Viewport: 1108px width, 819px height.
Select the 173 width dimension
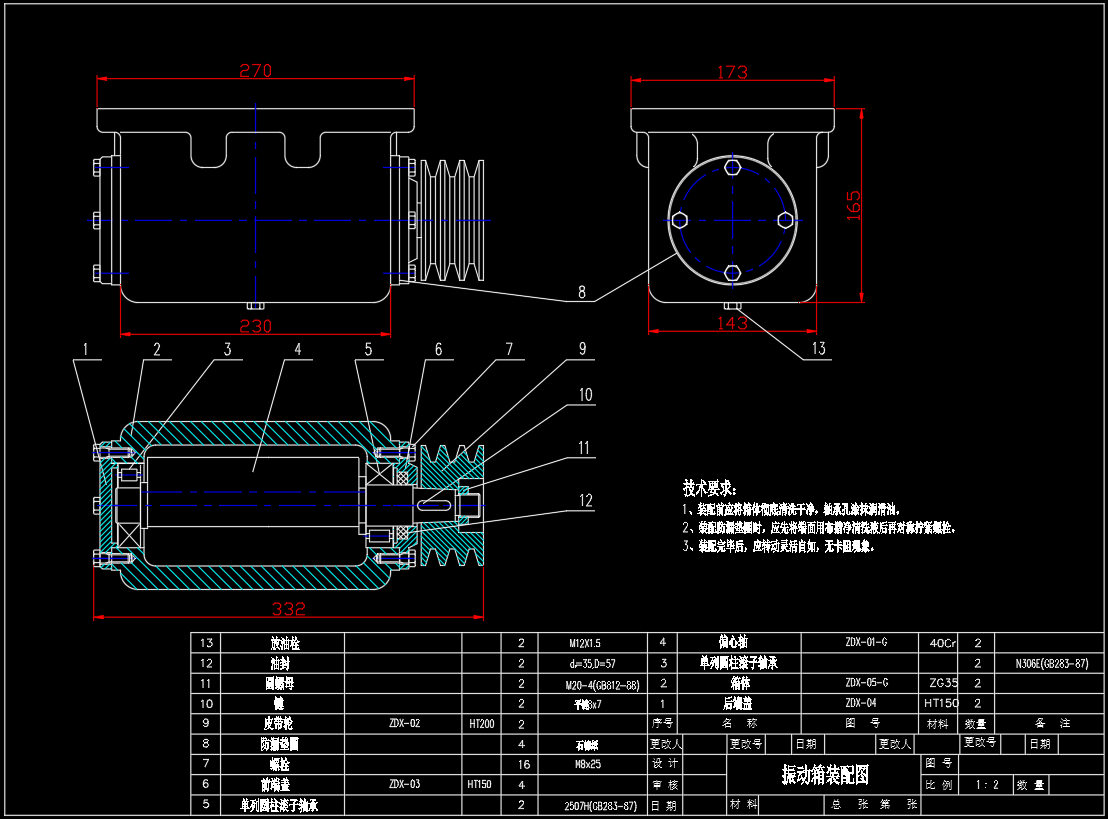click(x=732, y=72)
